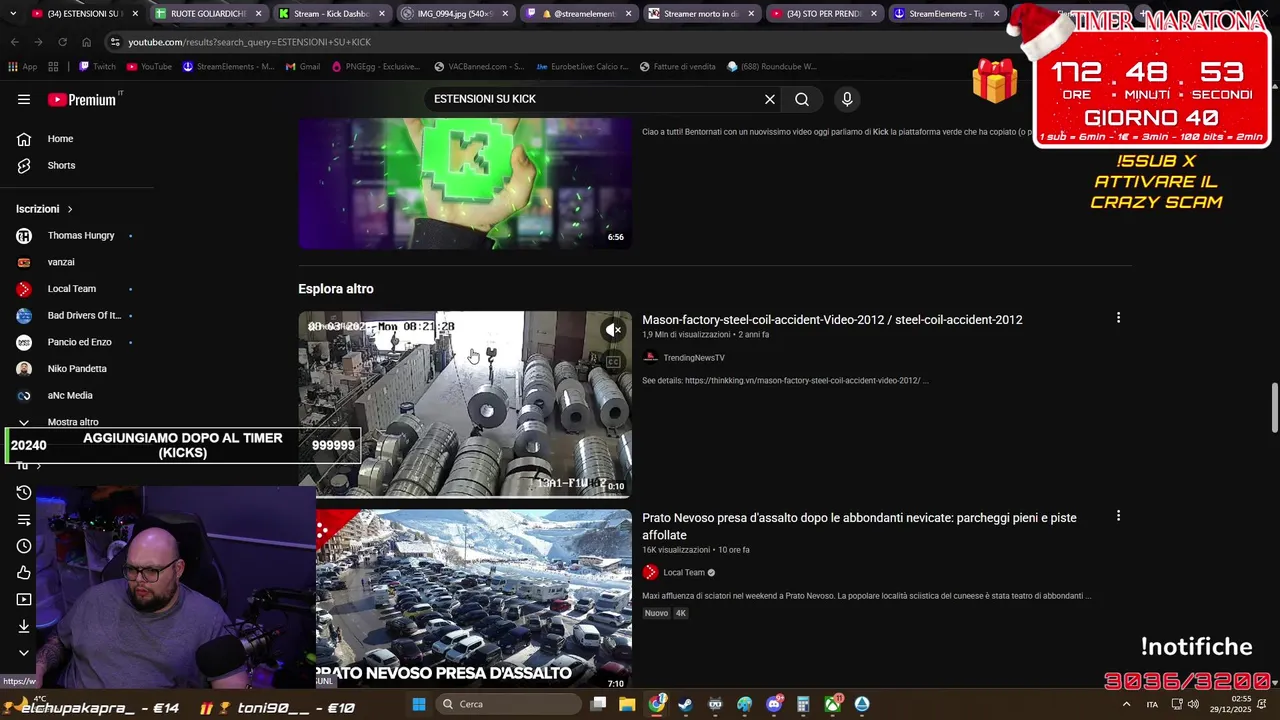Switch to Stream - Kick Dashboard tab
Viewport: 1280px width, 720px height.
coord(331,14)
